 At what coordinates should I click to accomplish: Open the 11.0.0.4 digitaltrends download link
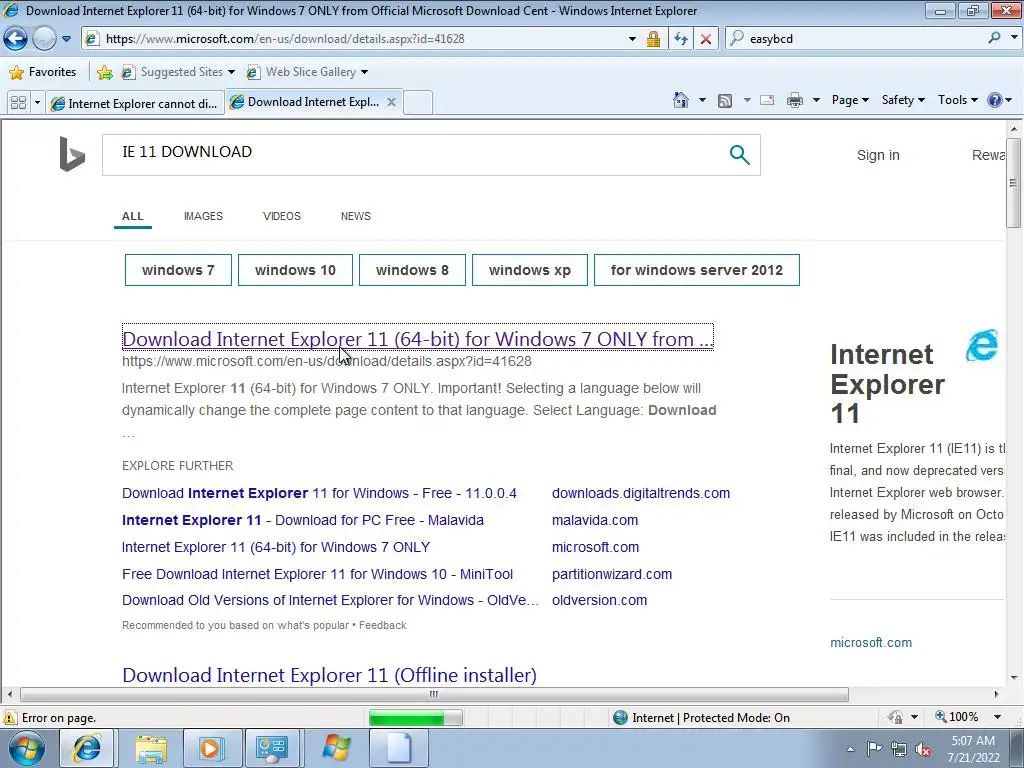point(319,493)
